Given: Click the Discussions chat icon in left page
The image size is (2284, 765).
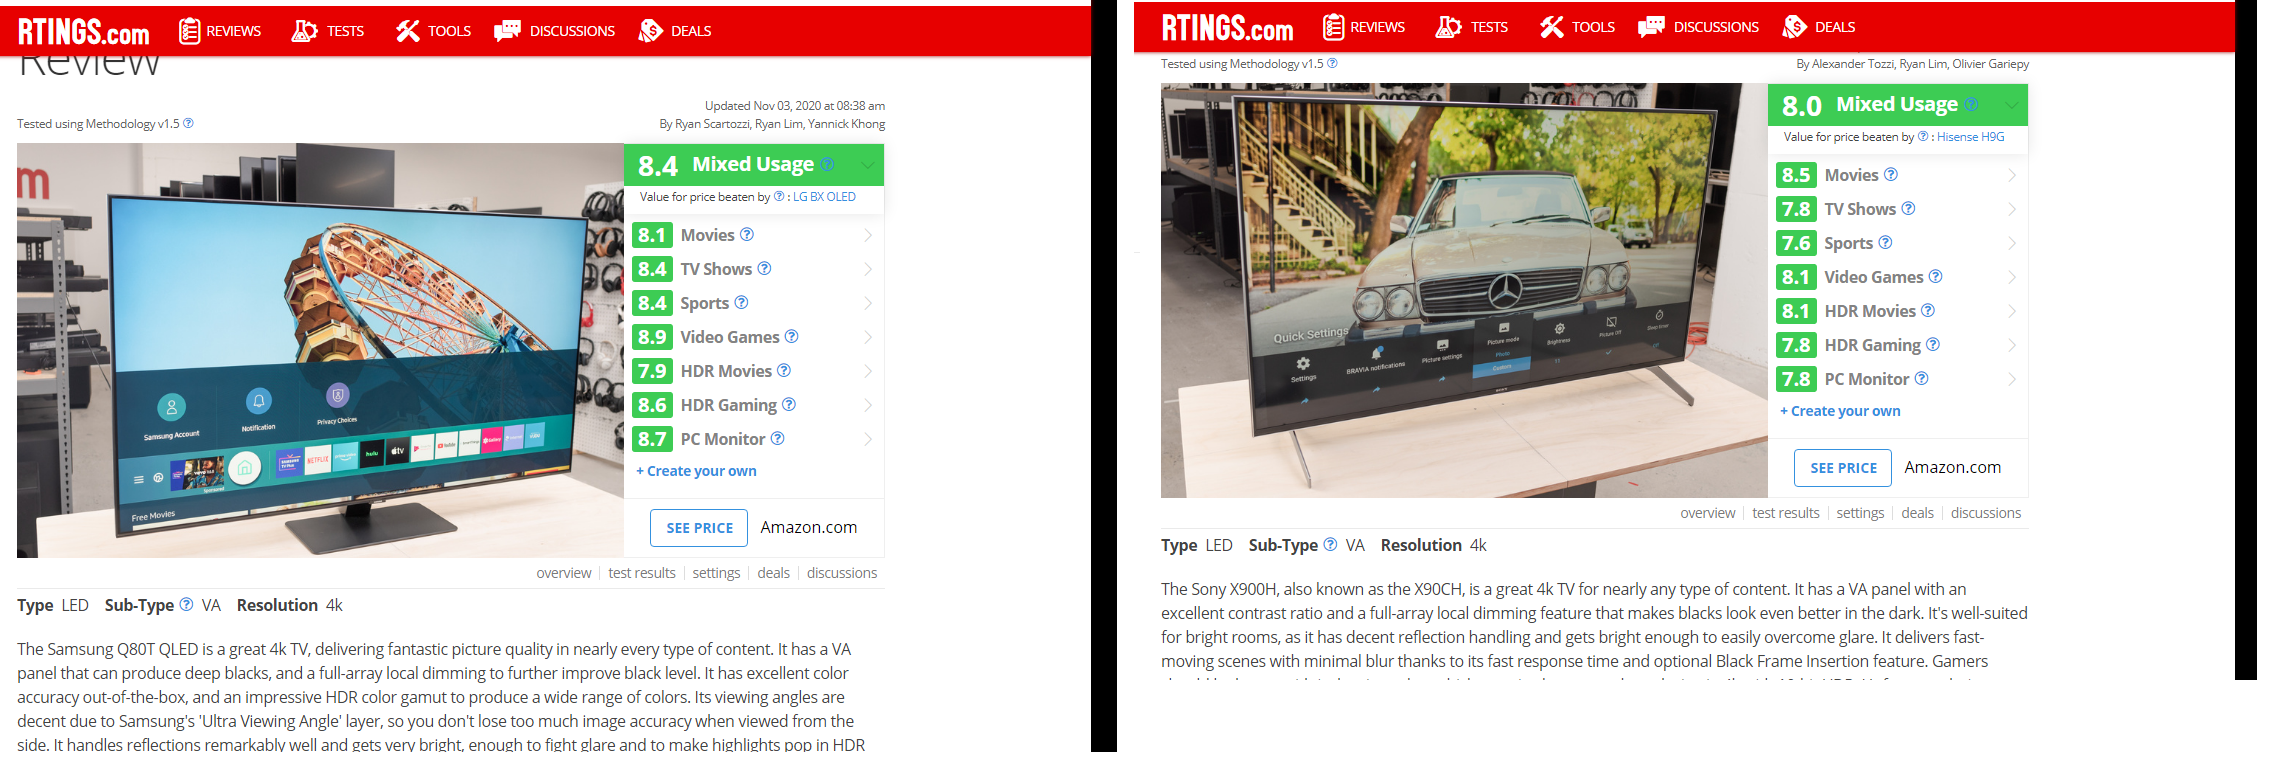Looking at the screenshot, I should (x=507, y=31).
